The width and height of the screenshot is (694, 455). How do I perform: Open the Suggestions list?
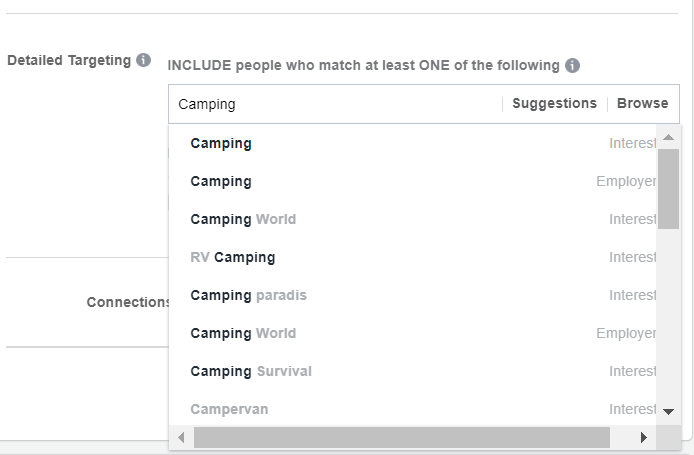click(x=554, y=104)
